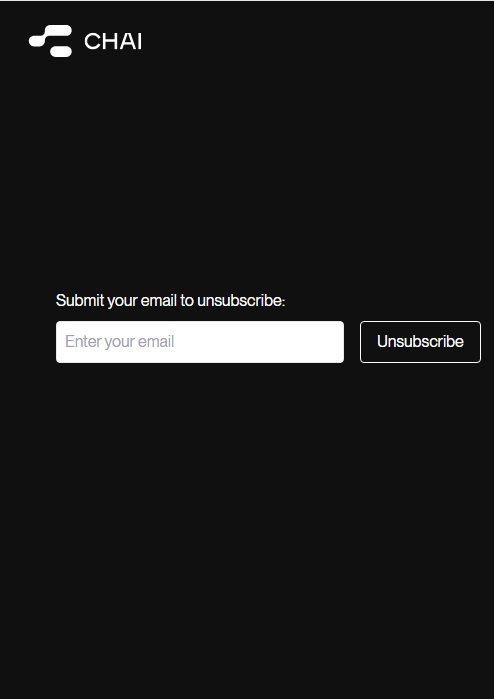
Task: Click the 'Submit your email to unsubscribe' label
Action: (170, 301)
